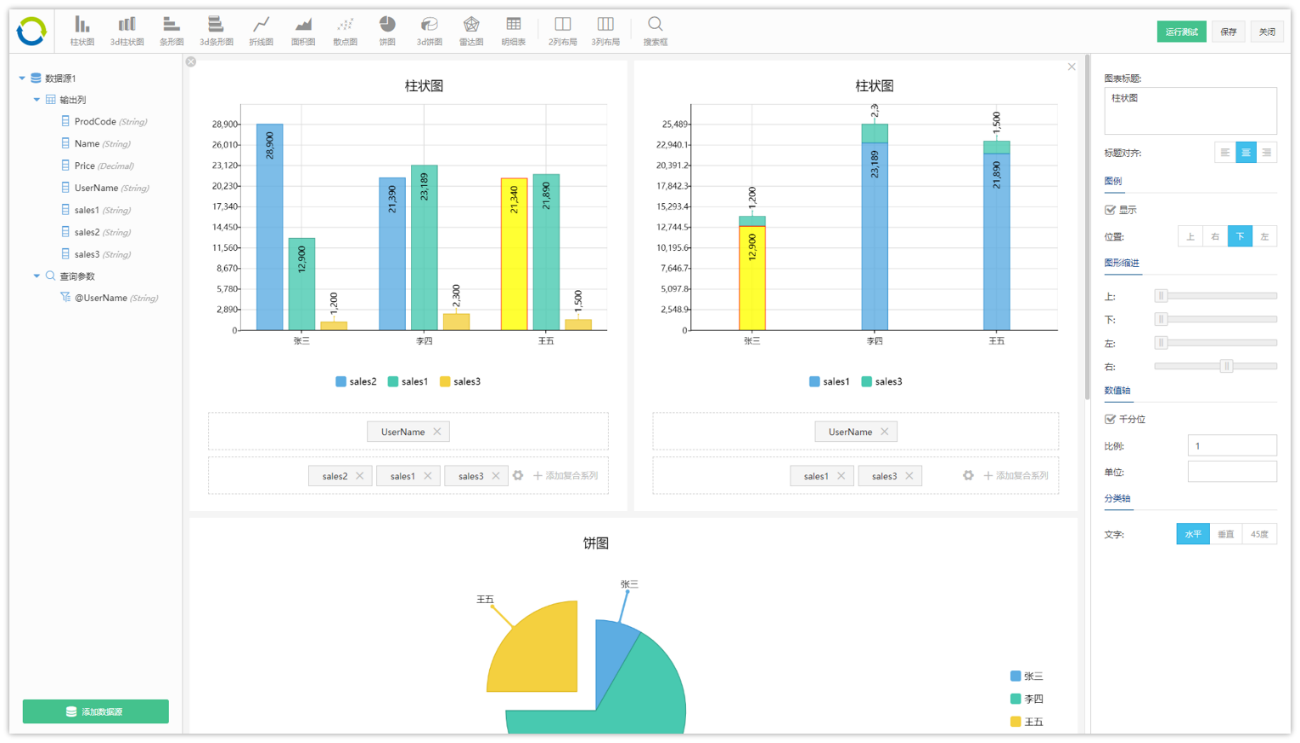This screenshot has height=743, width=1300.
Task: Choose the 雷达图 radar chart icon
Action: [471, 30]
